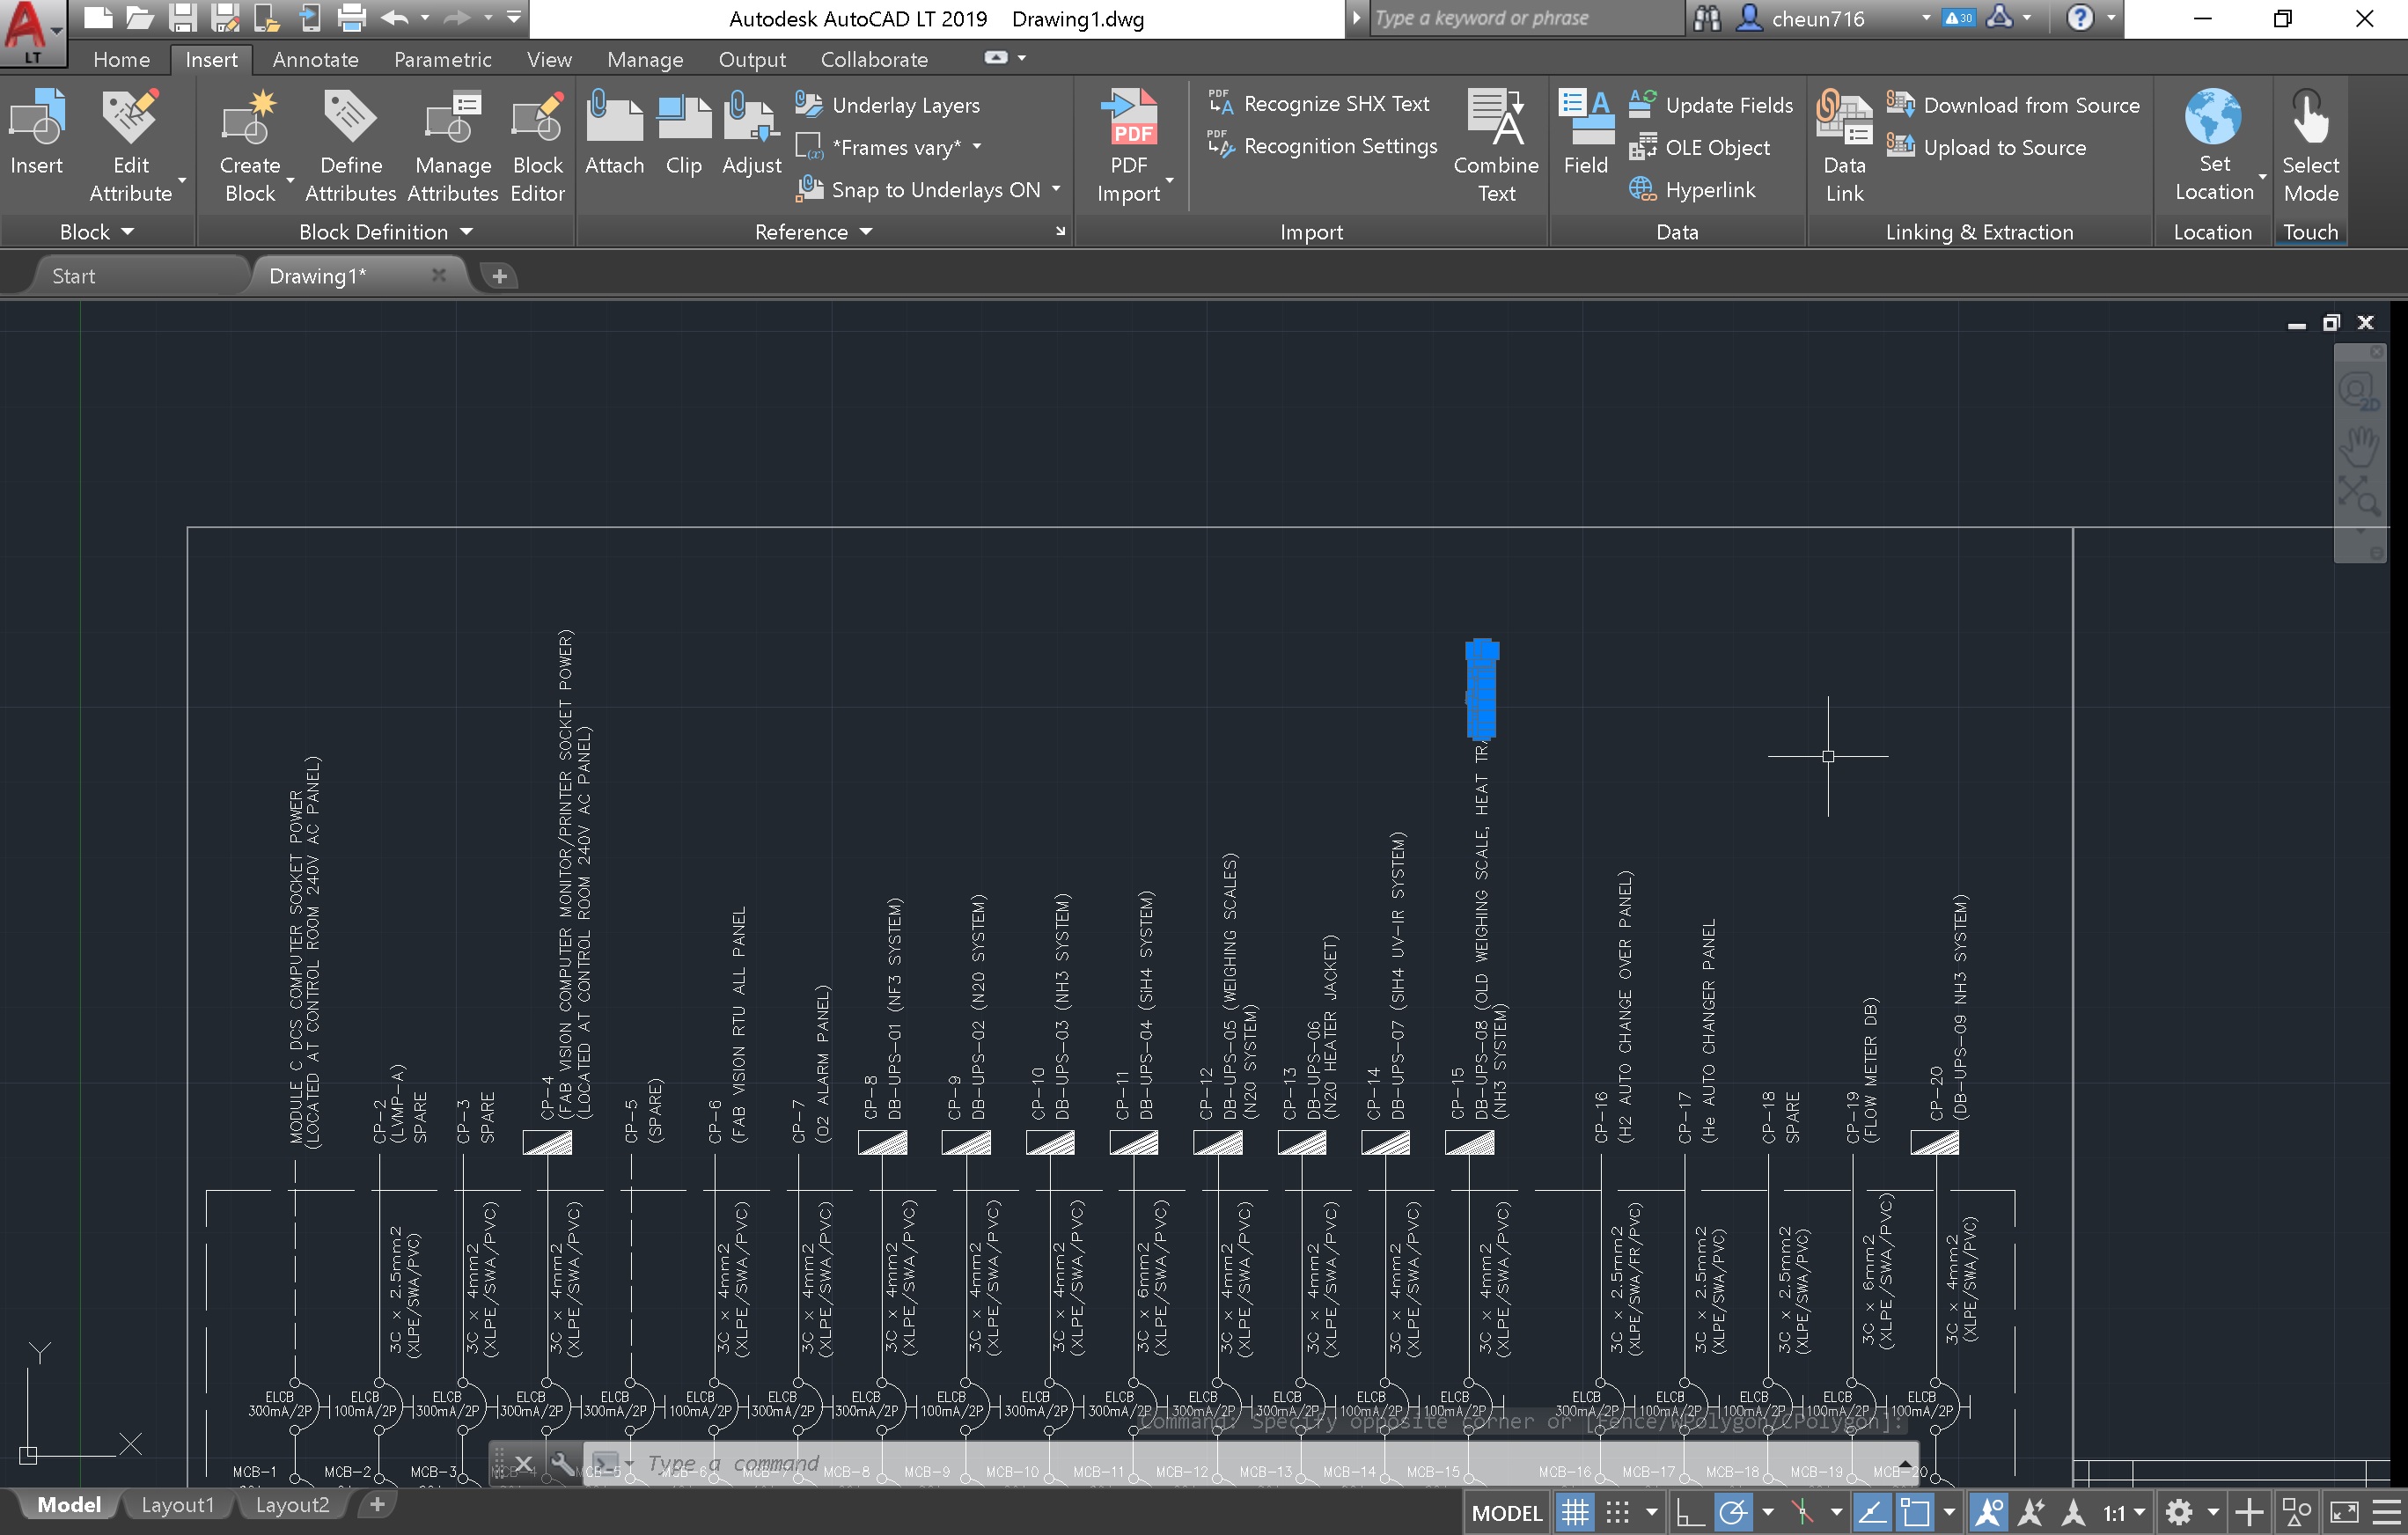Click the Data Link icon
Viewport: 2408px width, 1535px height.
click(x=1843, y=120)
